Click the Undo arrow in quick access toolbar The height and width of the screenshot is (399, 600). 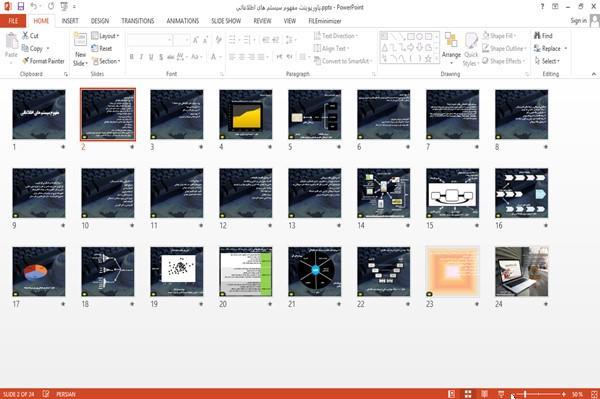[34, 7]
